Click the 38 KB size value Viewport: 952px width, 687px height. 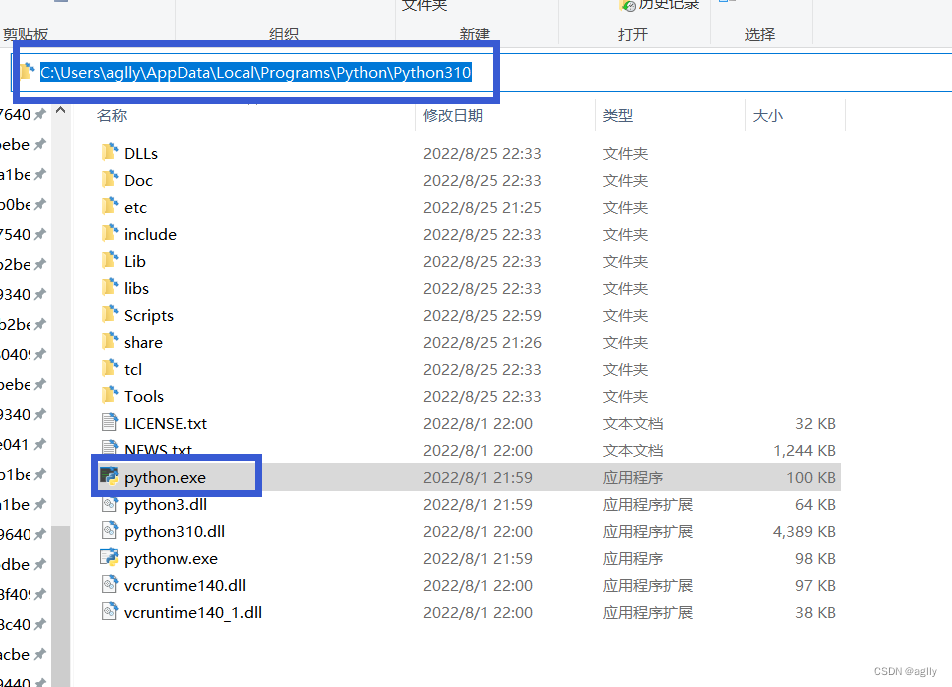pos(815,613)
